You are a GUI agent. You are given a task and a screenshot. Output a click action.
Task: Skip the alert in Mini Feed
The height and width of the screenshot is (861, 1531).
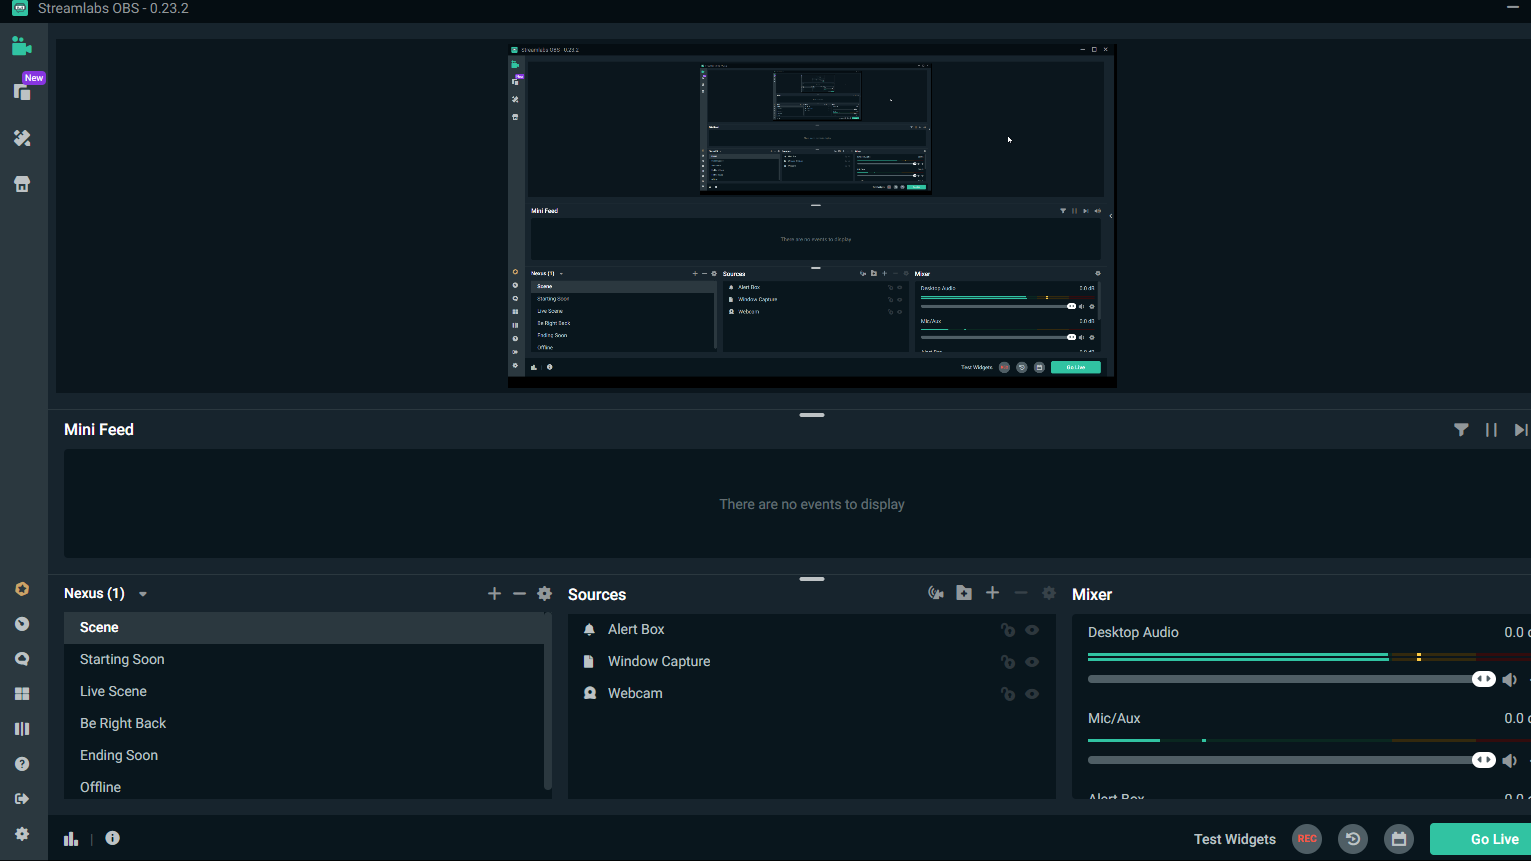(1521, 430)
